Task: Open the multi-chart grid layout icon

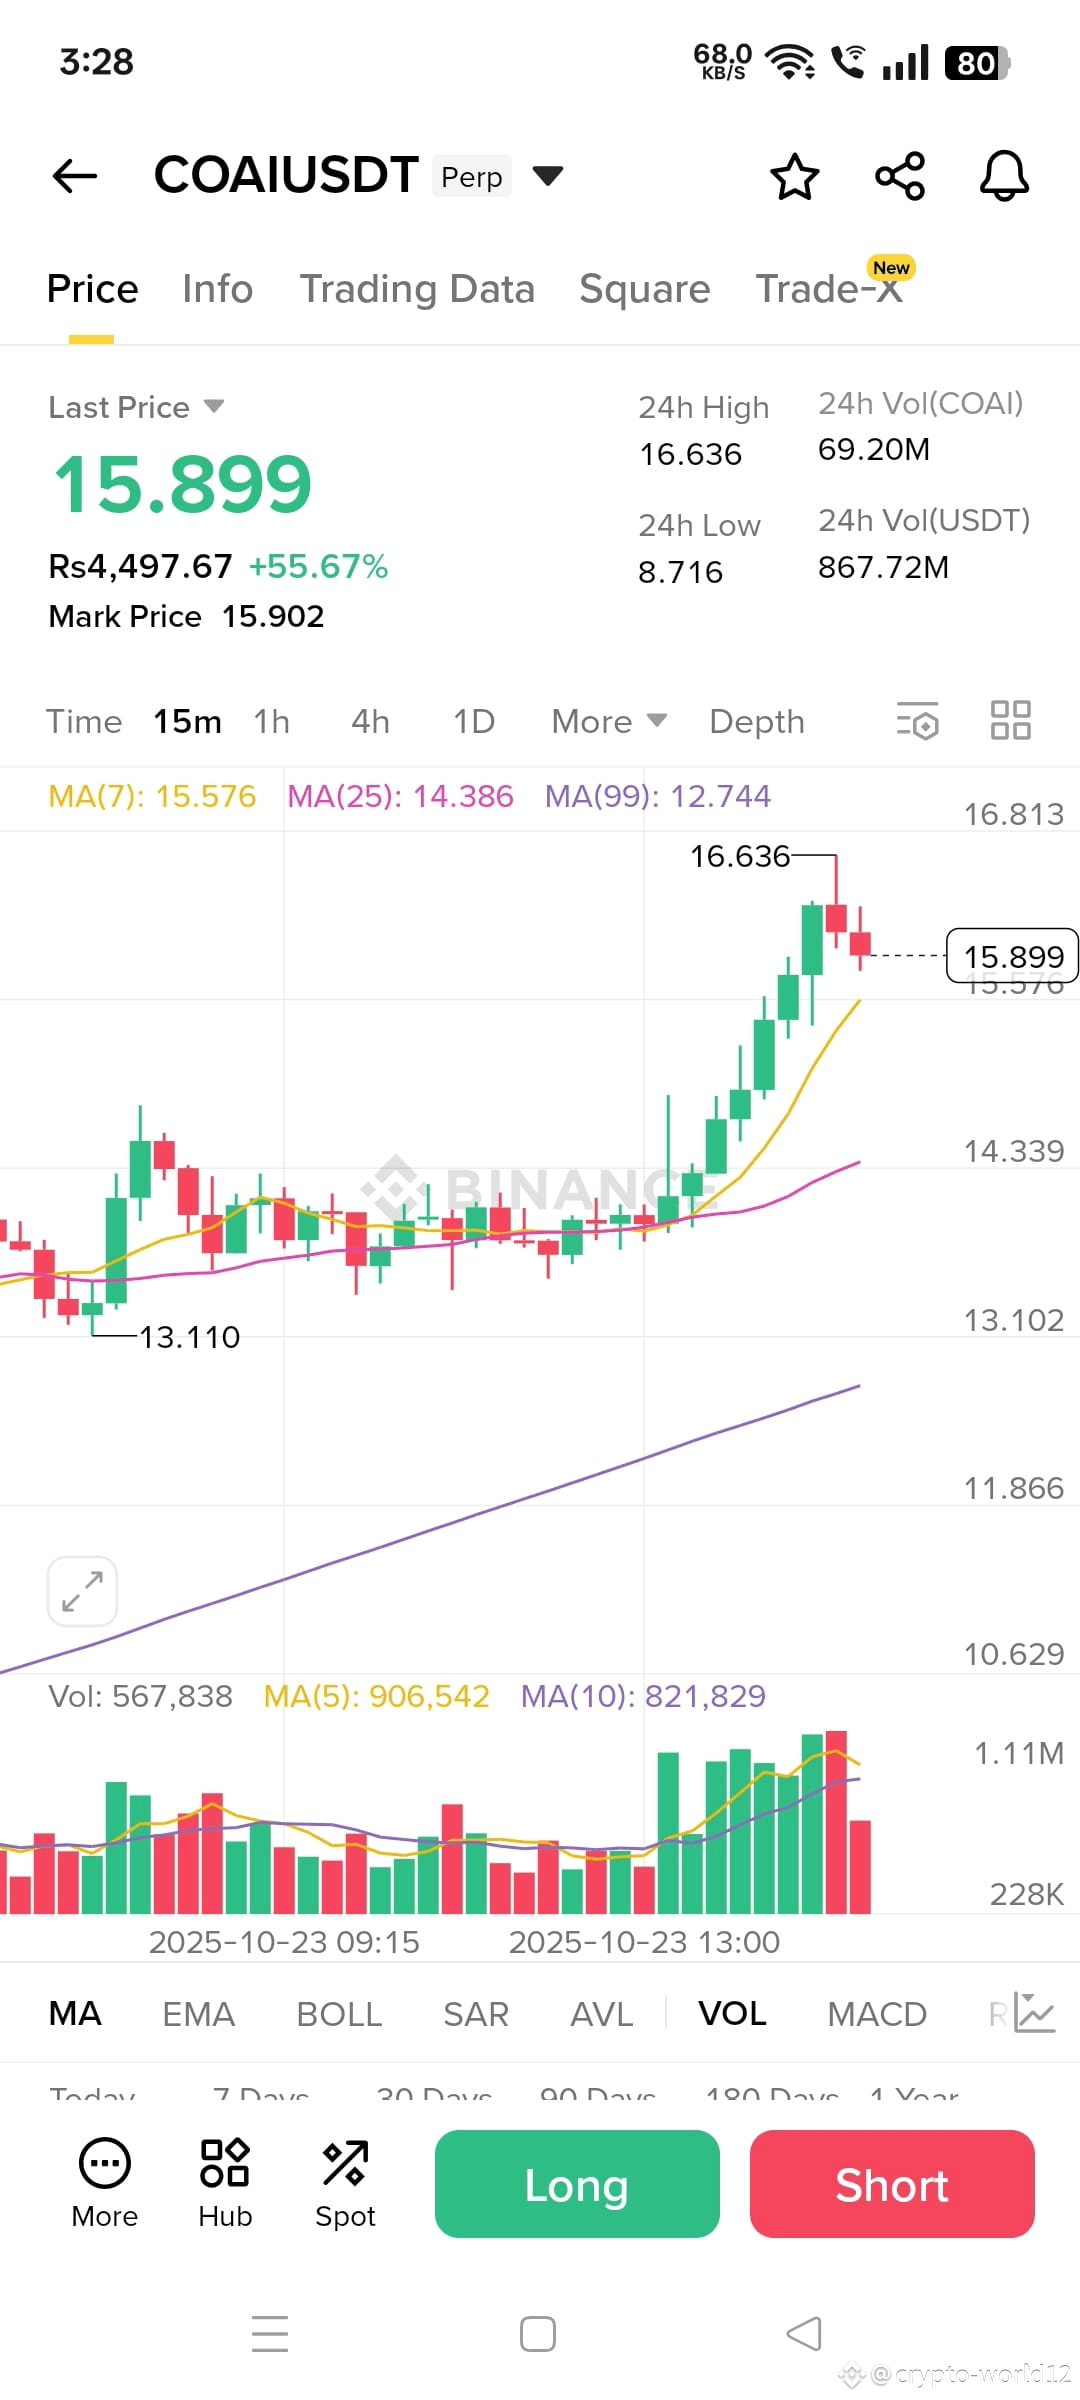Action: (1010, 720)
